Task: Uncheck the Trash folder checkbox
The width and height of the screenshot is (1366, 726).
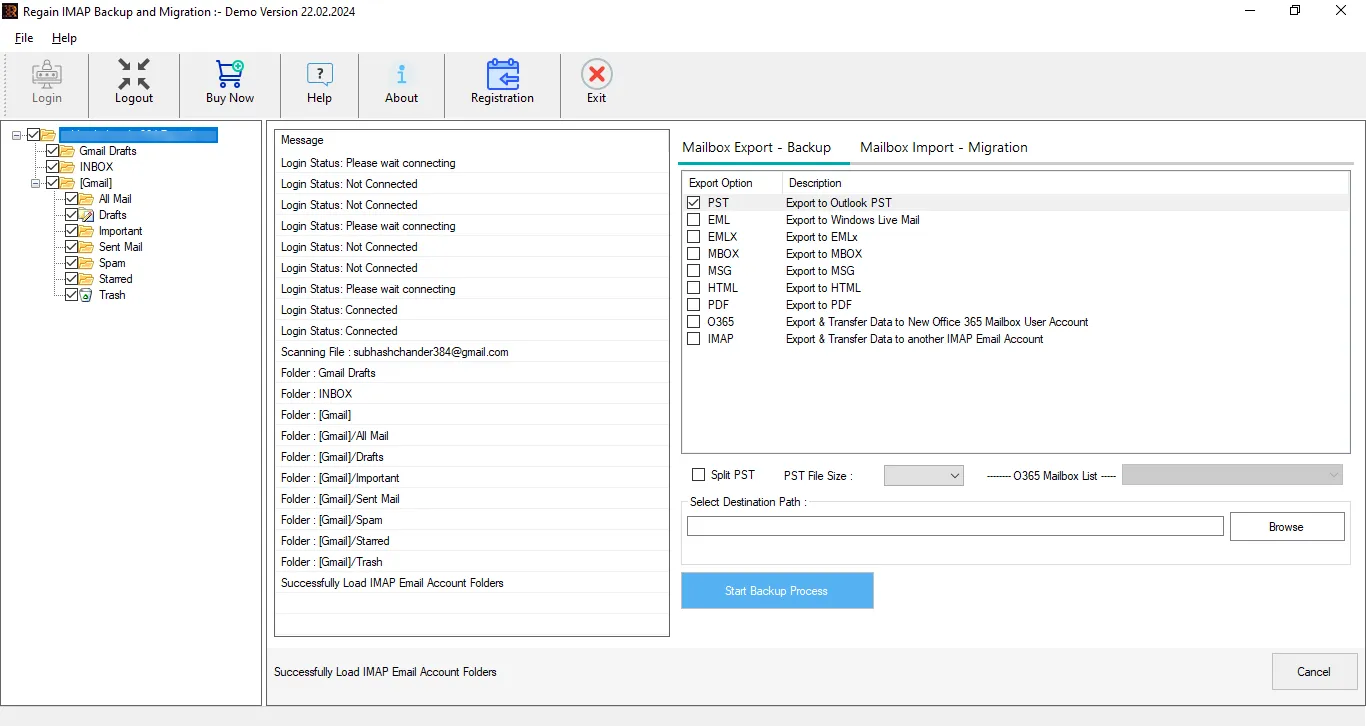Action: pos(72,295)
